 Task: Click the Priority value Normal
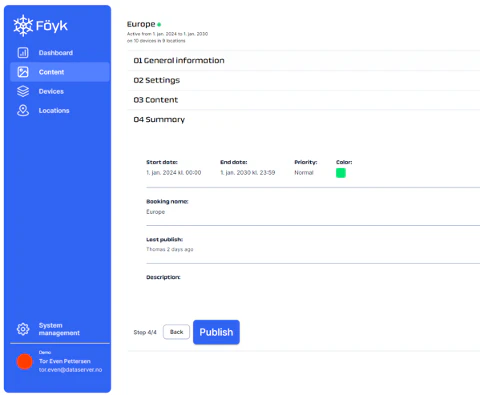point(304,172)
